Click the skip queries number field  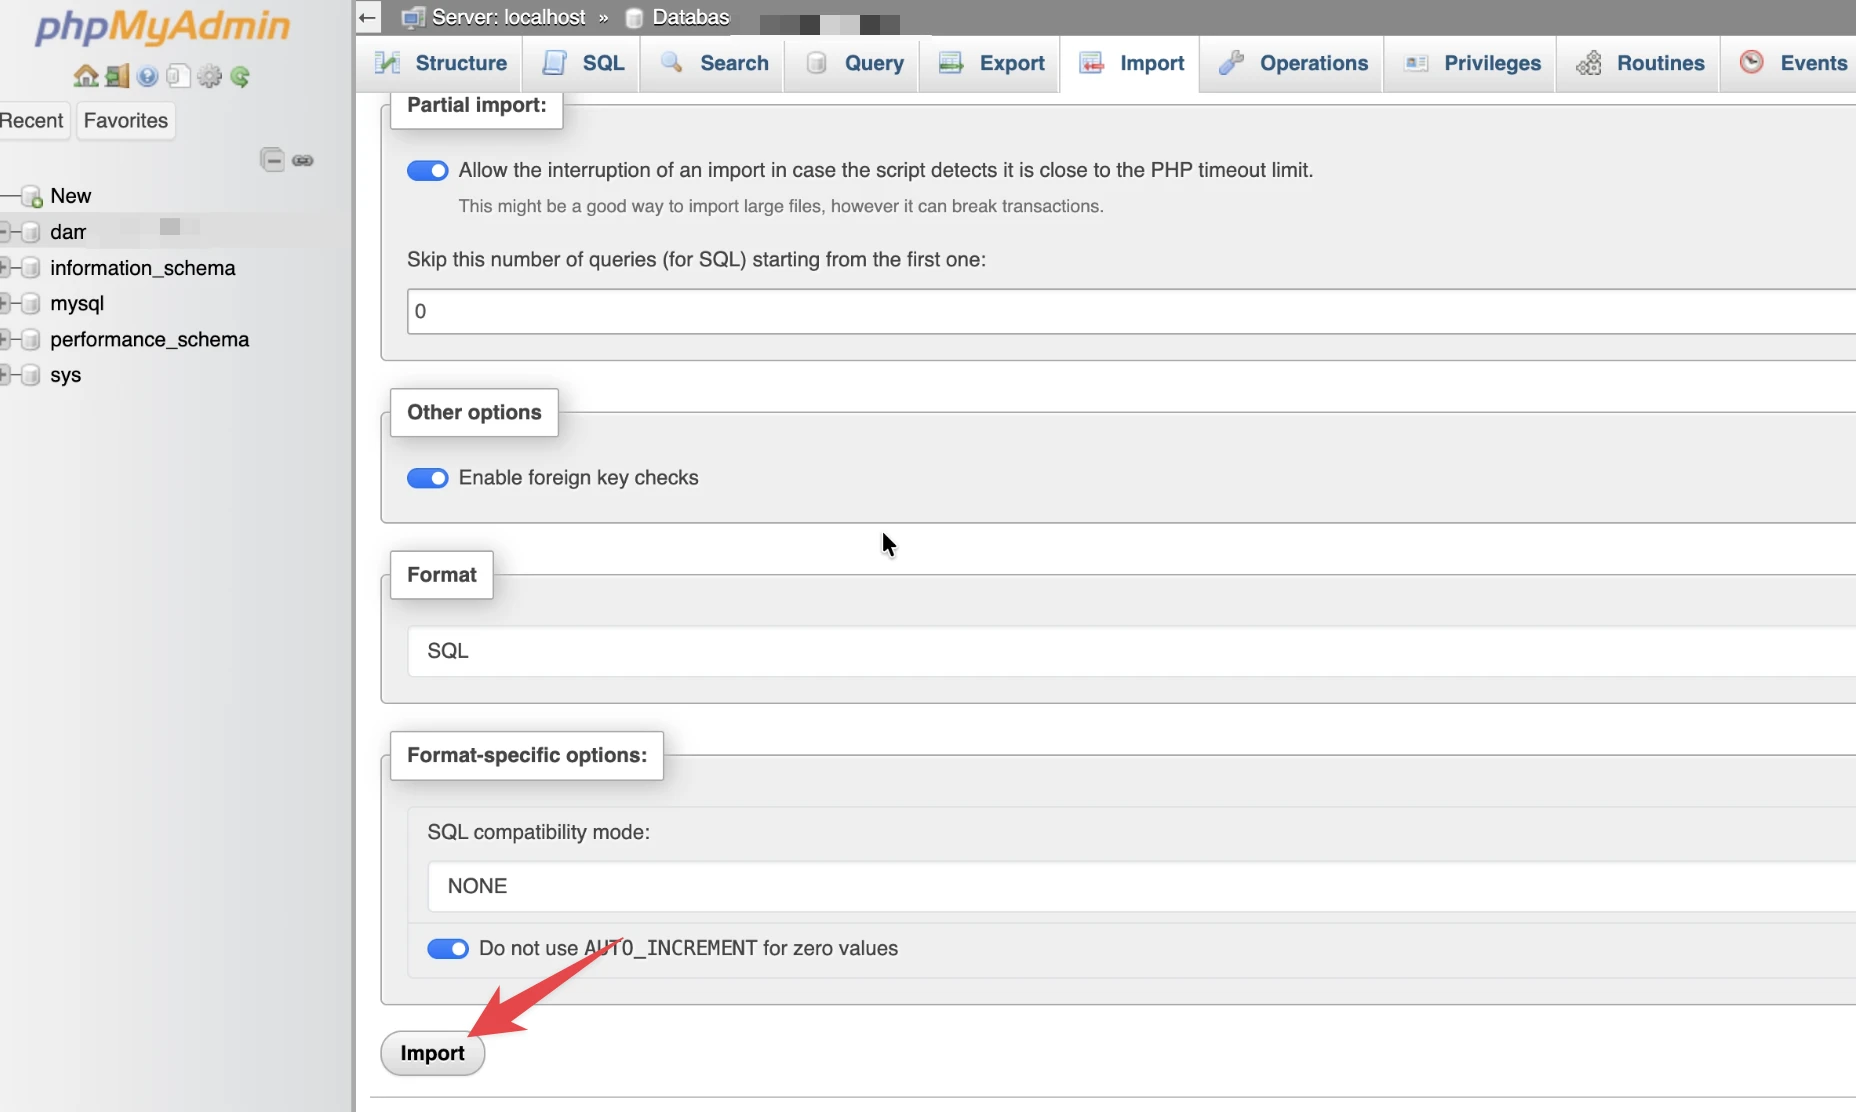[1131, 311]
